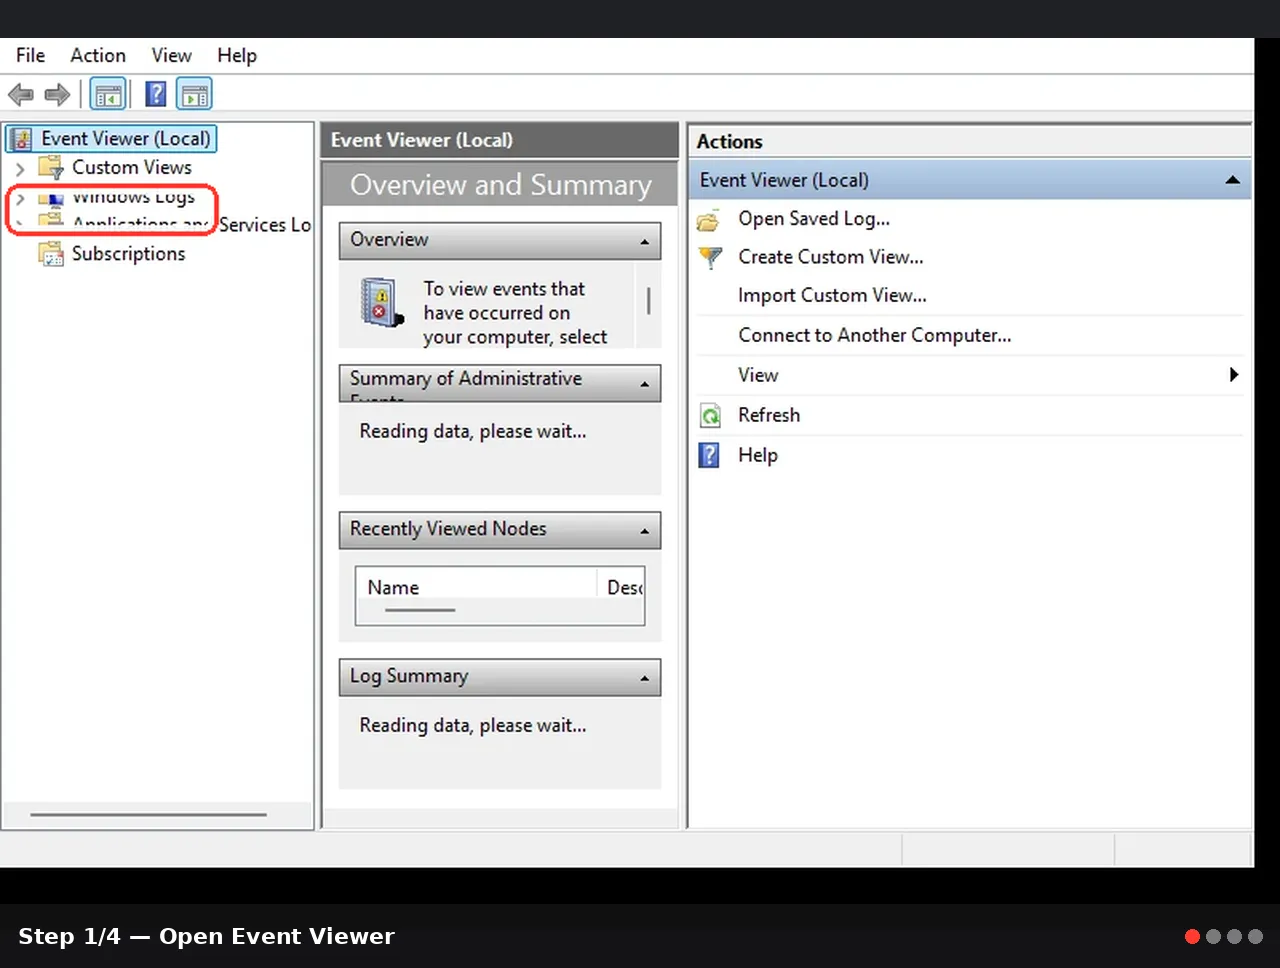This screenshot has height=968, width=1280.
Task: Click the horizontal scrollbar in the tree pane
Action: pyautogui.click(x=148, y=815)
